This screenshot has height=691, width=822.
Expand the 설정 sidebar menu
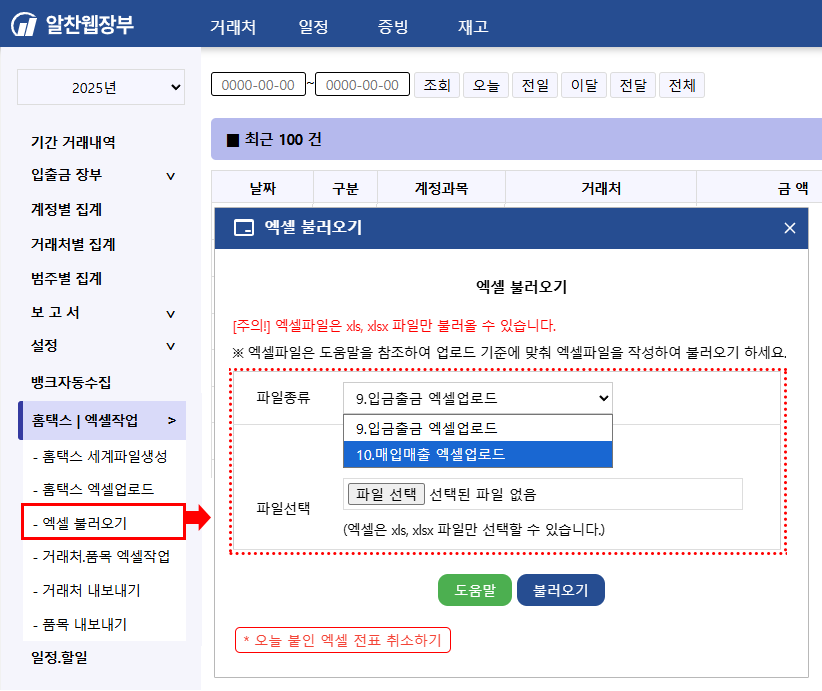pyautogui.click(x=102, y=346)
